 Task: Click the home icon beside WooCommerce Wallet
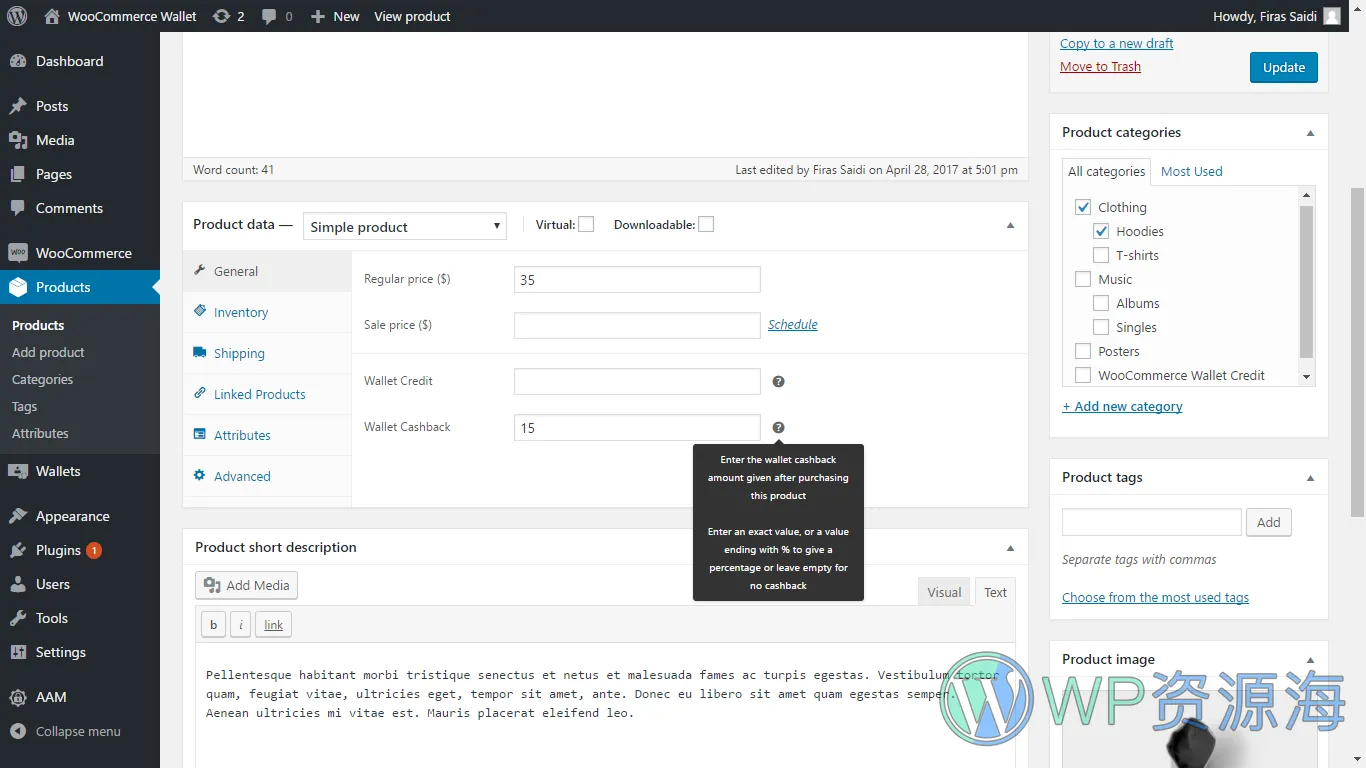(x=51, y=16)
